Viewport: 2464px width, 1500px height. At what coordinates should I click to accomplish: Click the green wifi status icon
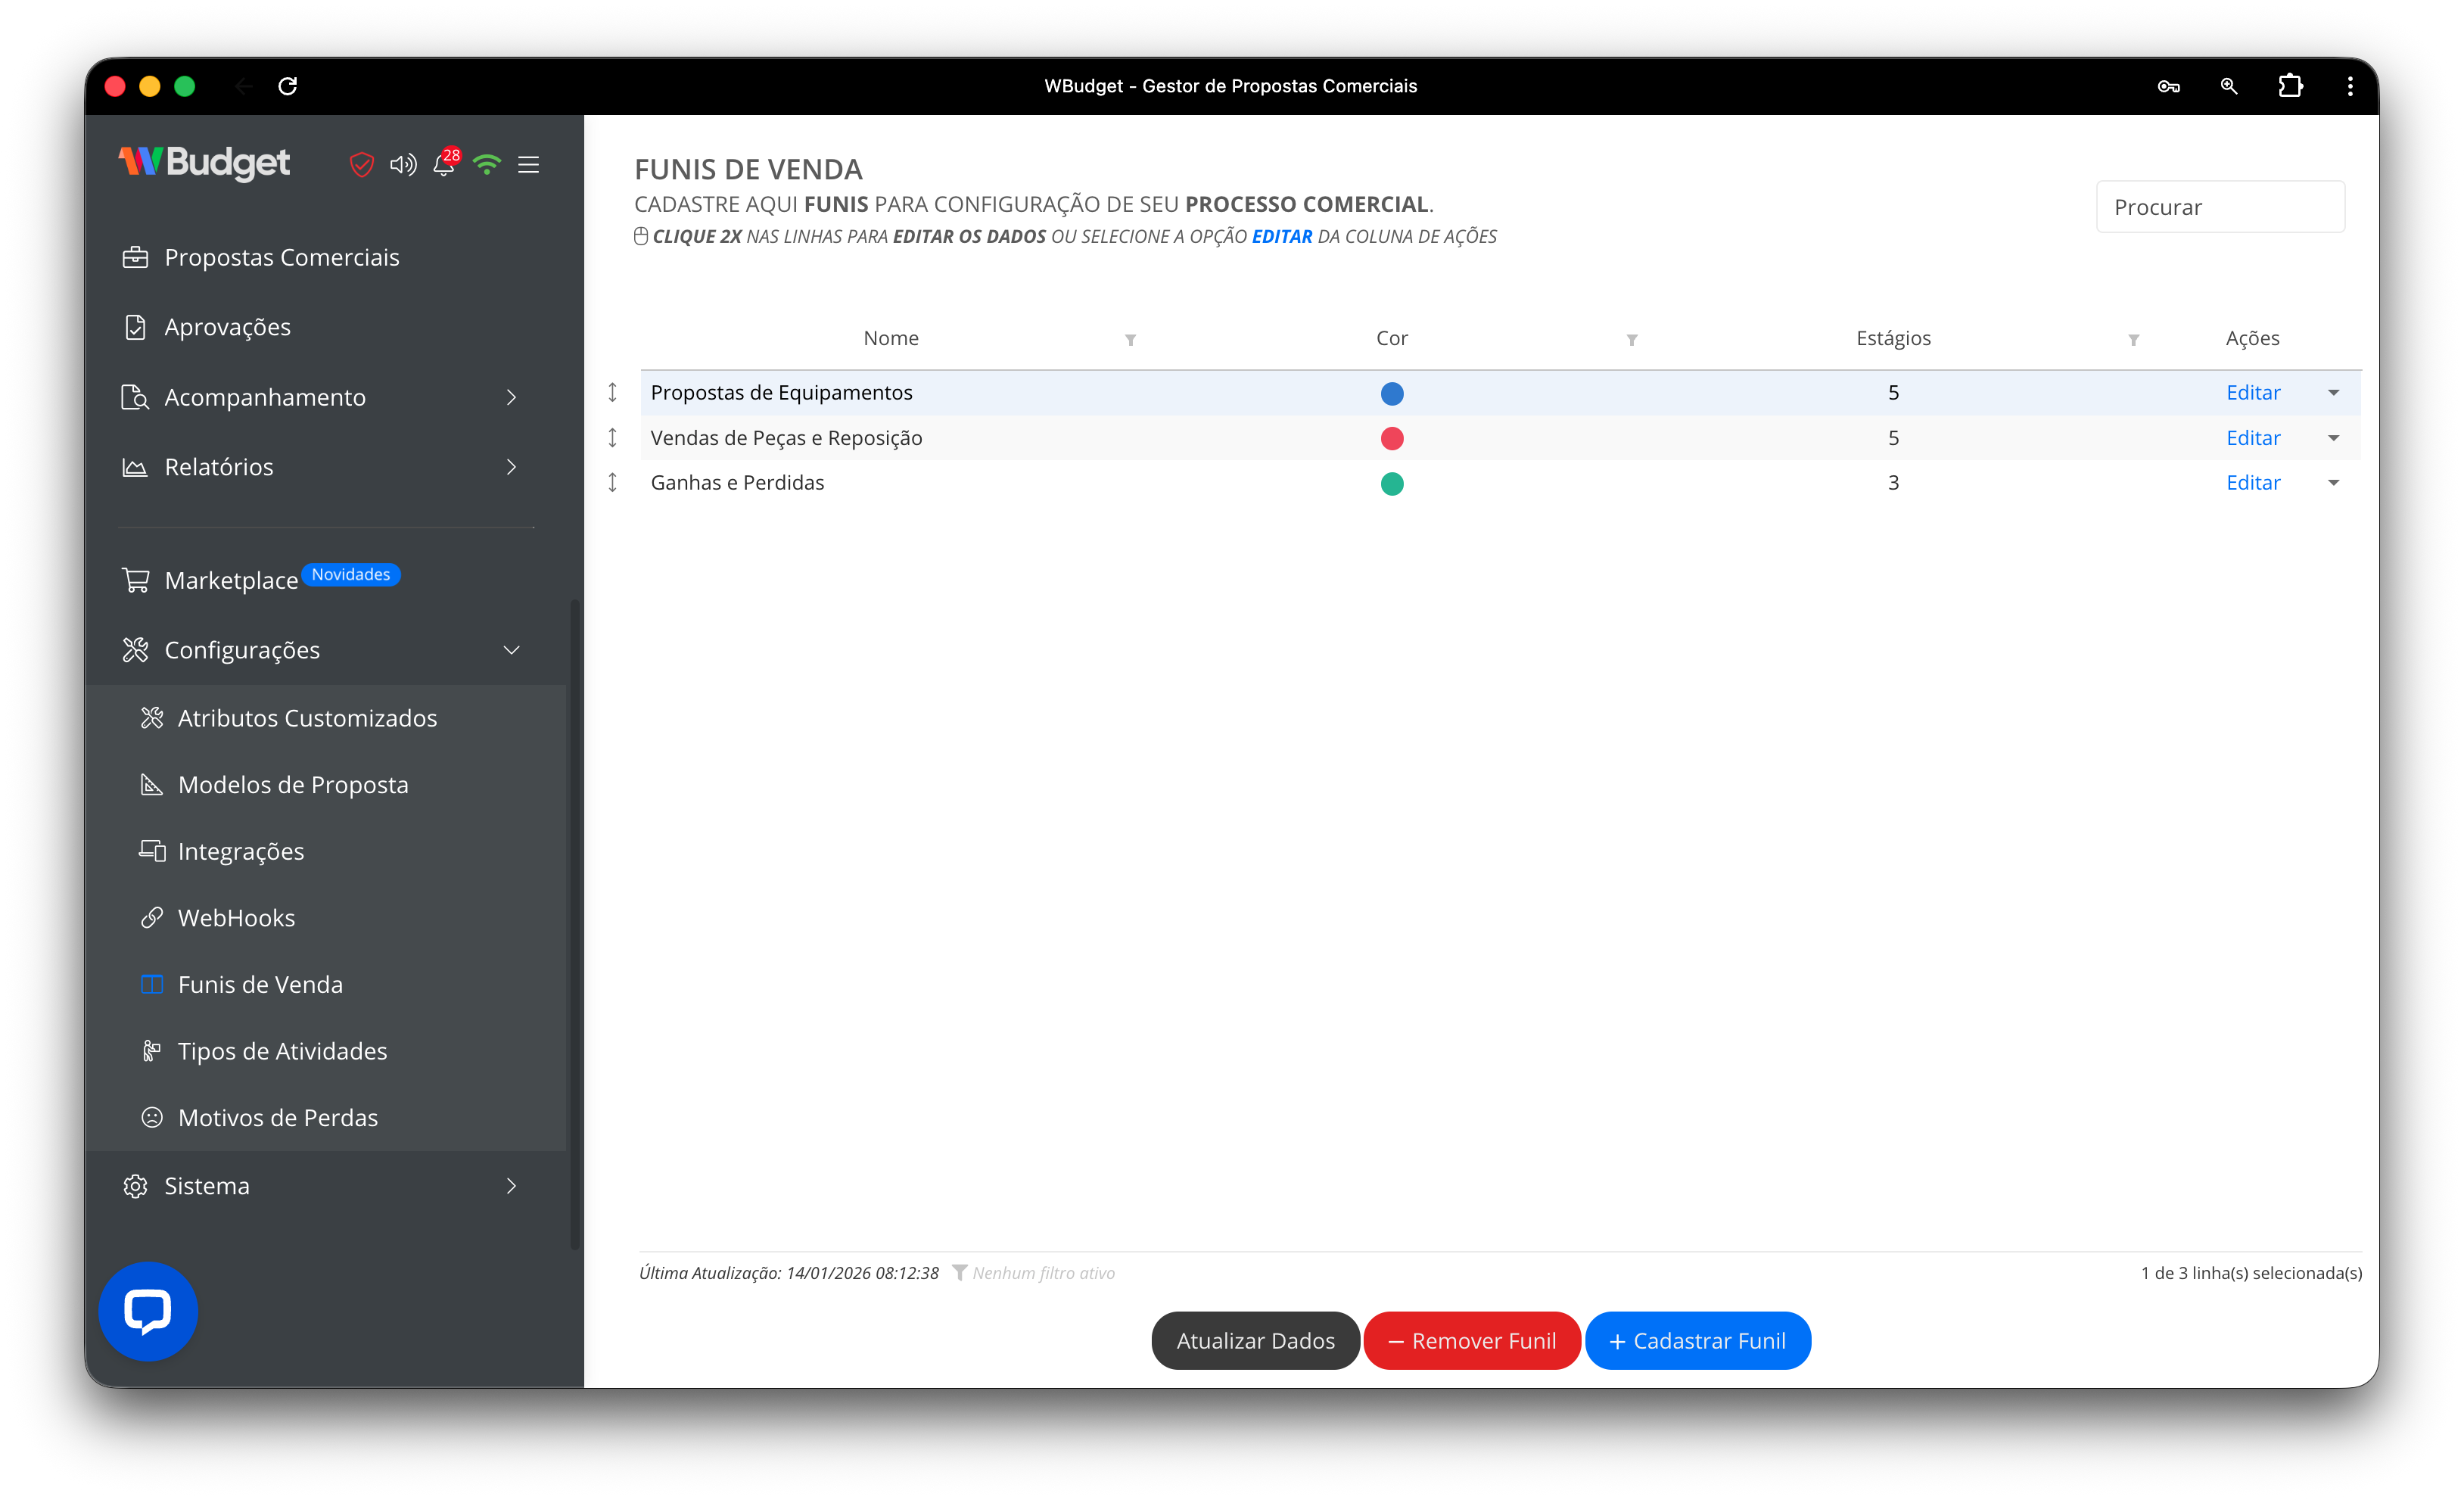pos(487,164)
